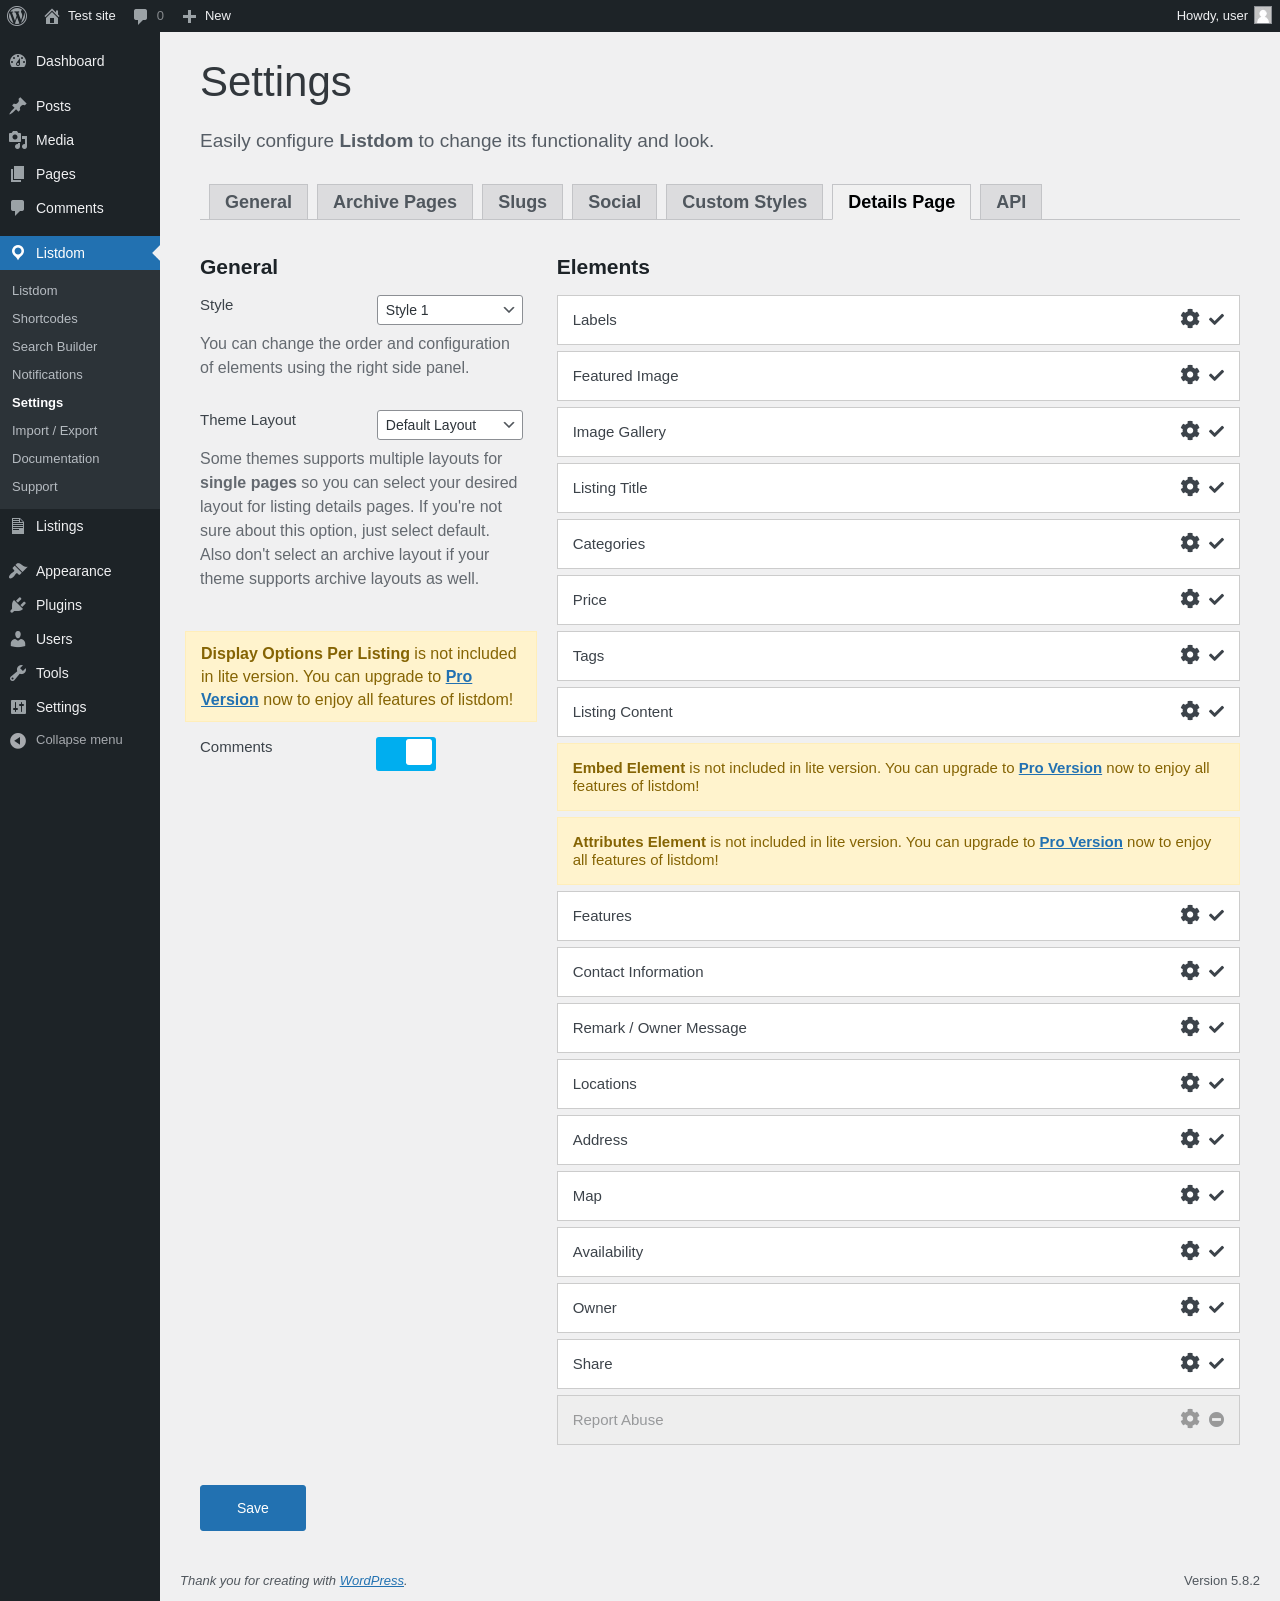1280x1601 pixels.
Task: Open gear settings for Contact Information
Action: click(1189, 971)
